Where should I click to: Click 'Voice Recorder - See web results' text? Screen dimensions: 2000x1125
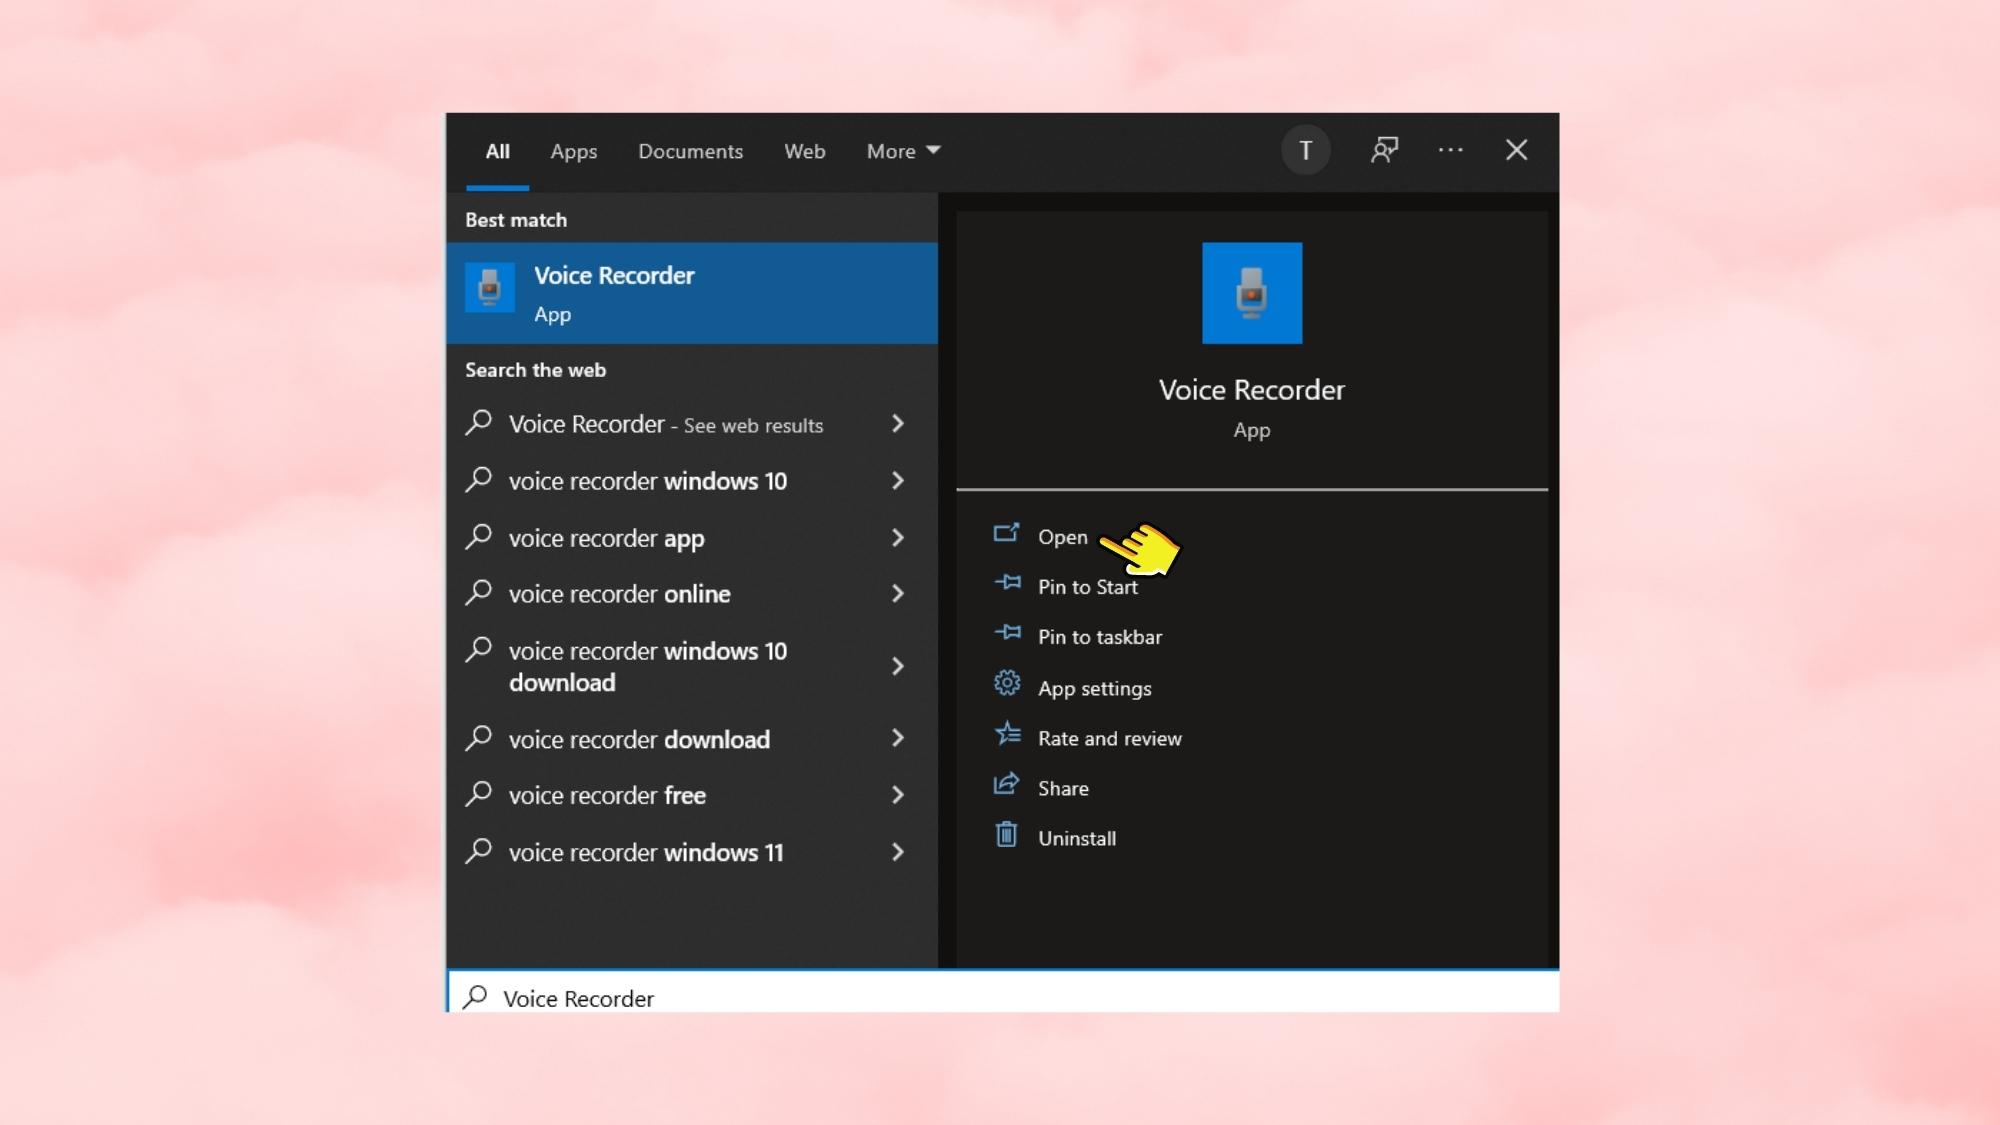[666, 424]
